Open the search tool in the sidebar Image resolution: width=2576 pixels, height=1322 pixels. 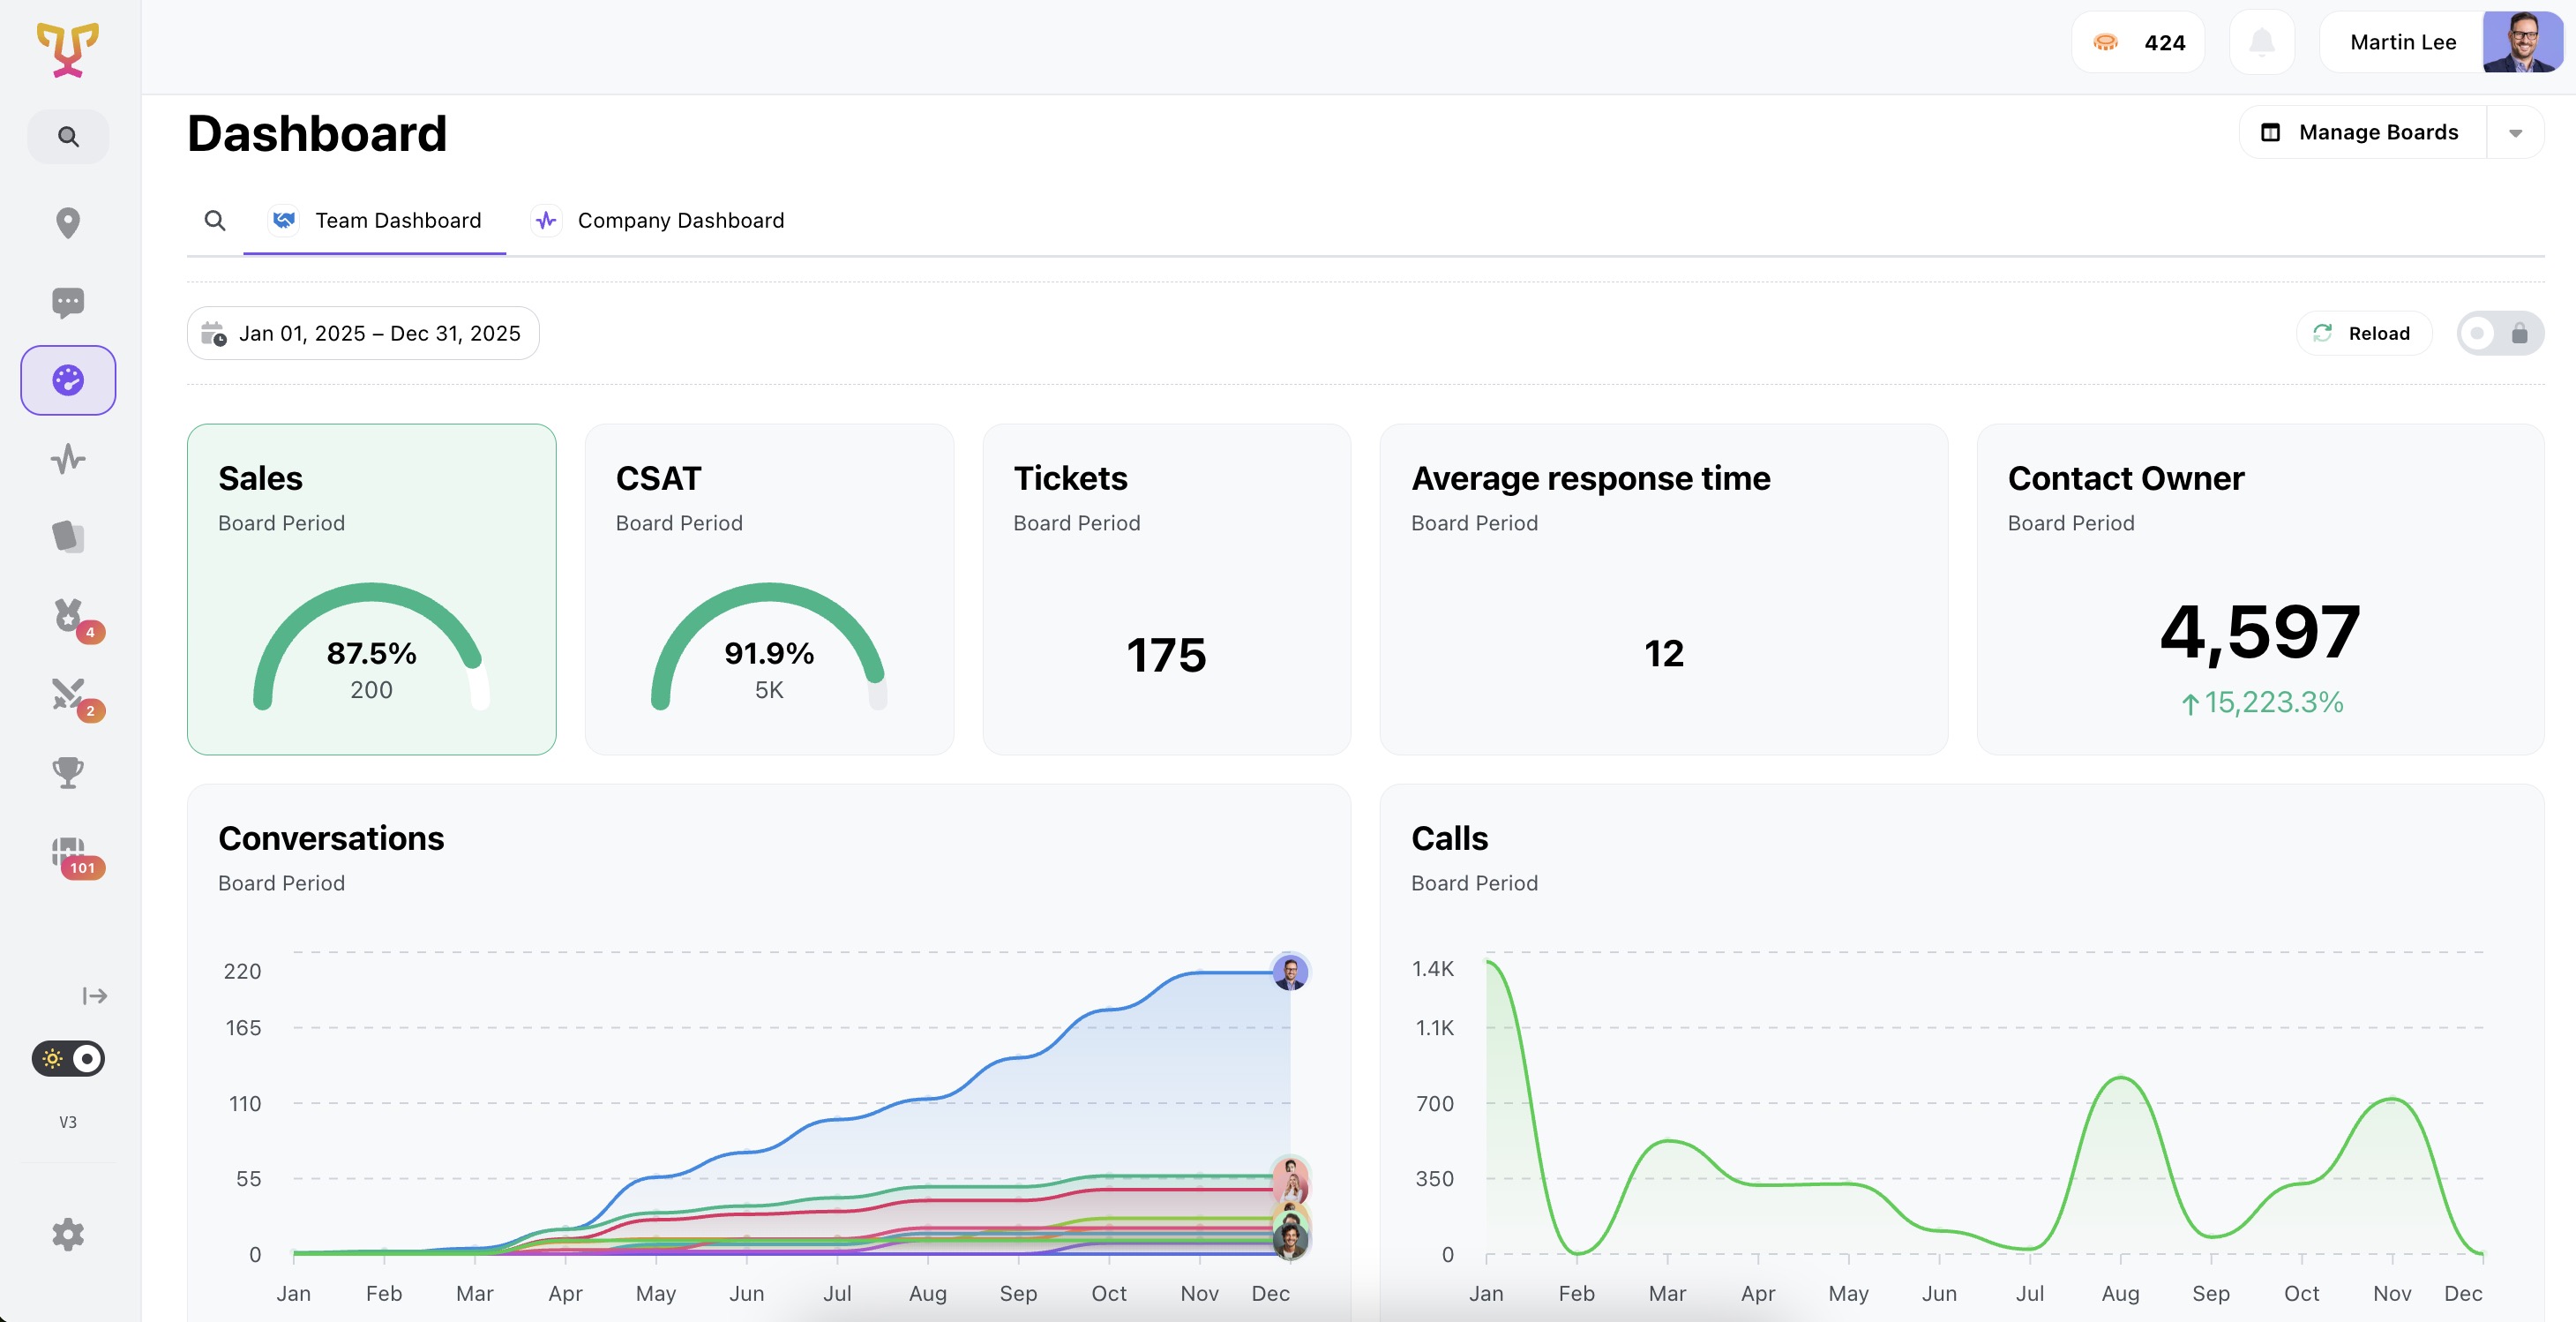click(x=67, y=136)
